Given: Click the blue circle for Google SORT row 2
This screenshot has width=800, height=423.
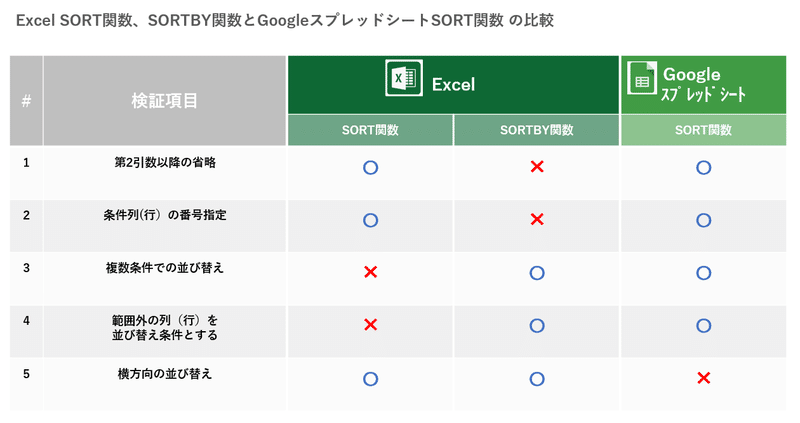Looking at the screenshot, I should tap(704, 220).
